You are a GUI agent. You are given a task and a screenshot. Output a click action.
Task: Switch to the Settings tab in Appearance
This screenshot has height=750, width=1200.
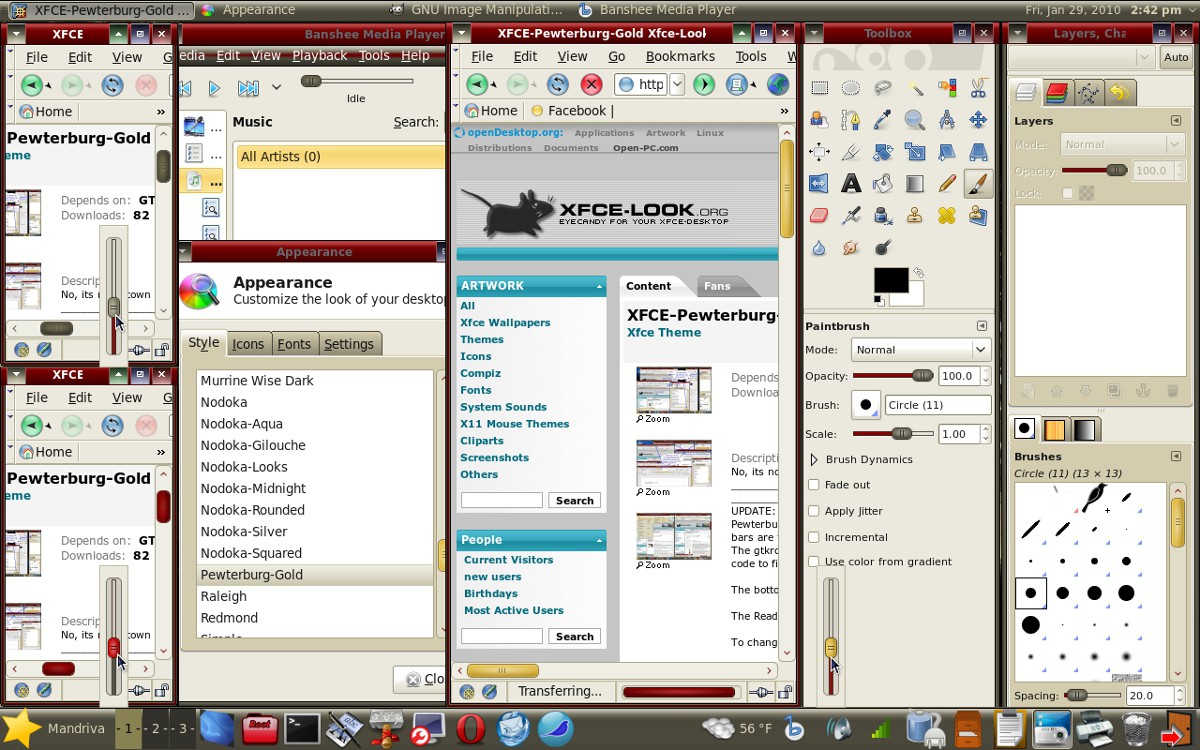tap(349, 344)
